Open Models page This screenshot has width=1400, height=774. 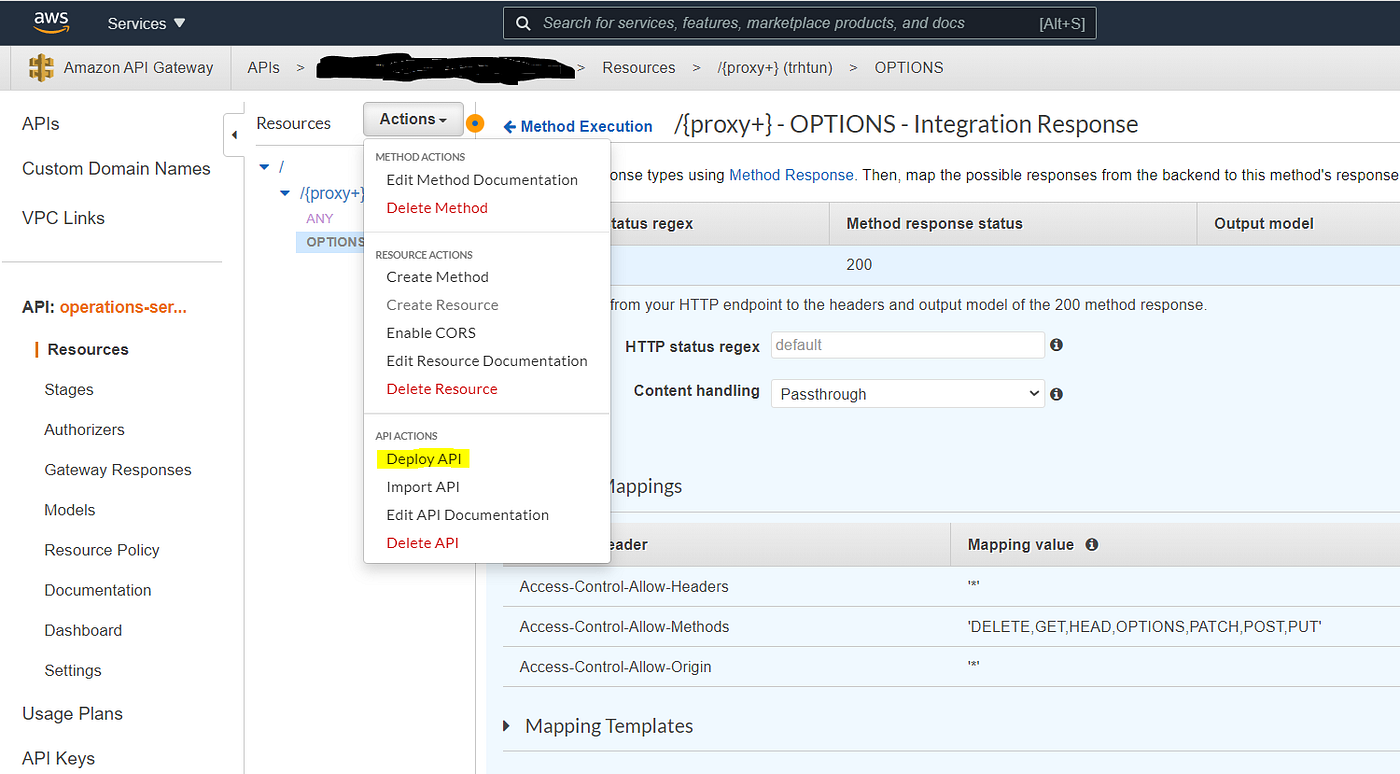click(70, 510)
